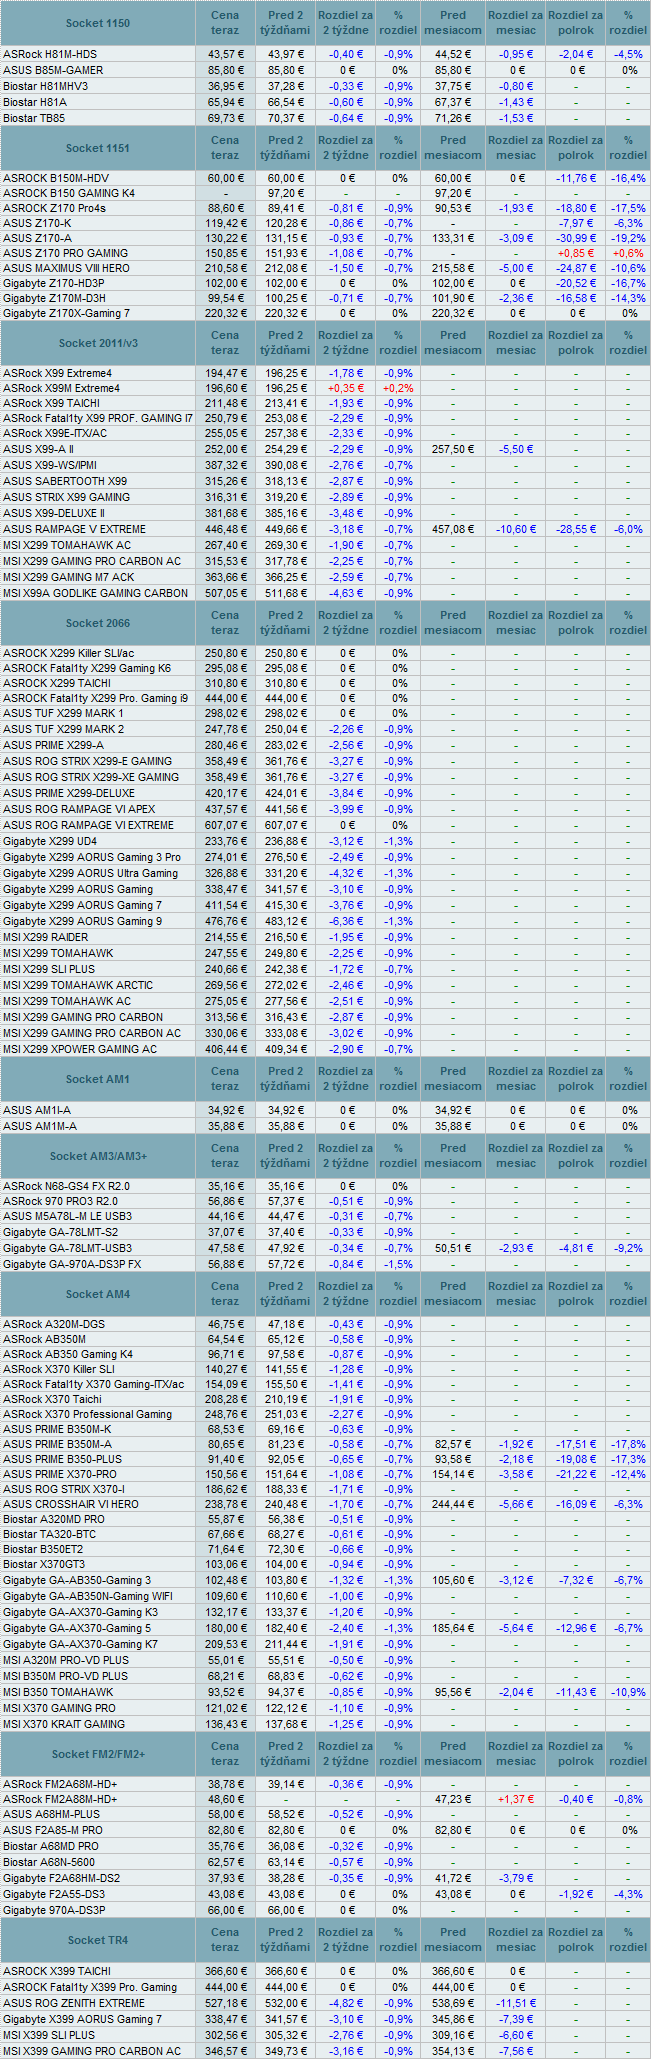This screenshot has width=651, height=2059.
Task: Click the -17,8% value for ASUS PRIME B350M-A
Action: (x=628, y=1444)
